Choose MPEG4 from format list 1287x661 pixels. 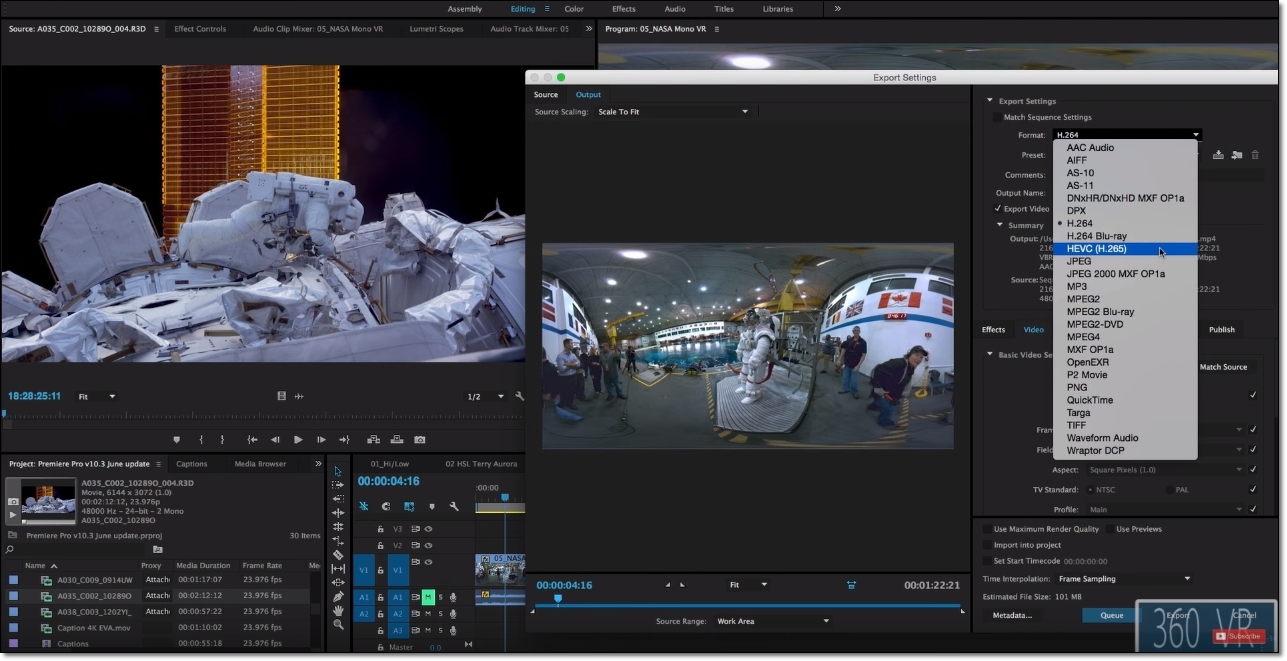(1125, 337)
